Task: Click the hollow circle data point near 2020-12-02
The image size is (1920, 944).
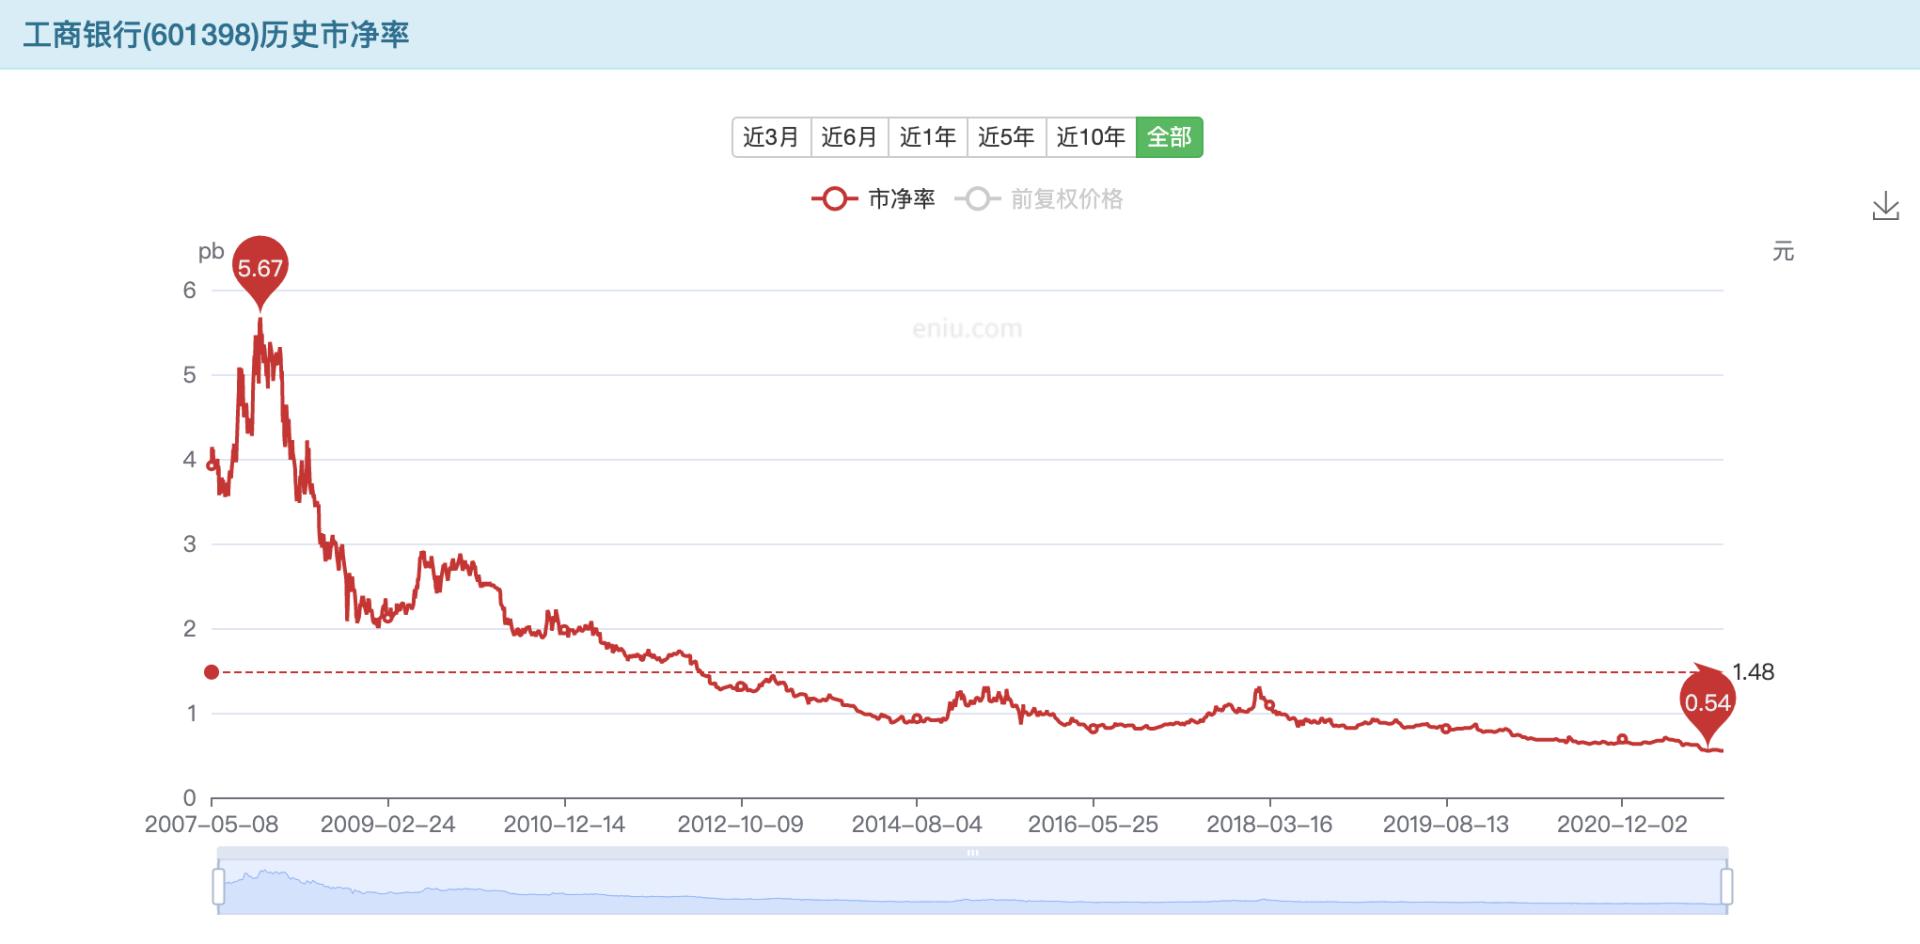Action: 1621,738
